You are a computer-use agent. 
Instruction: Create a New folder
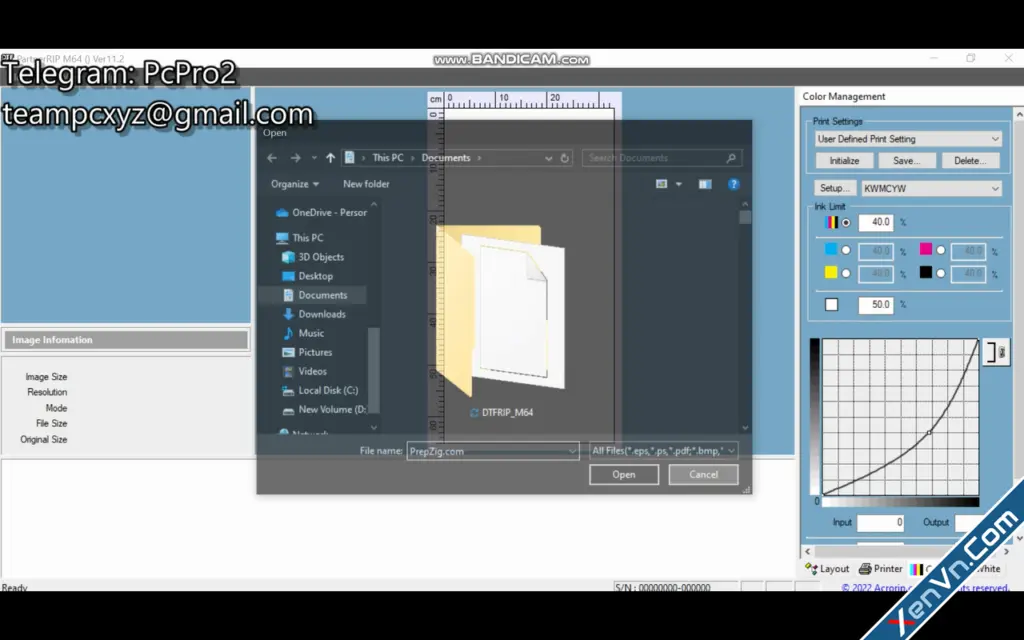(366, 184)
